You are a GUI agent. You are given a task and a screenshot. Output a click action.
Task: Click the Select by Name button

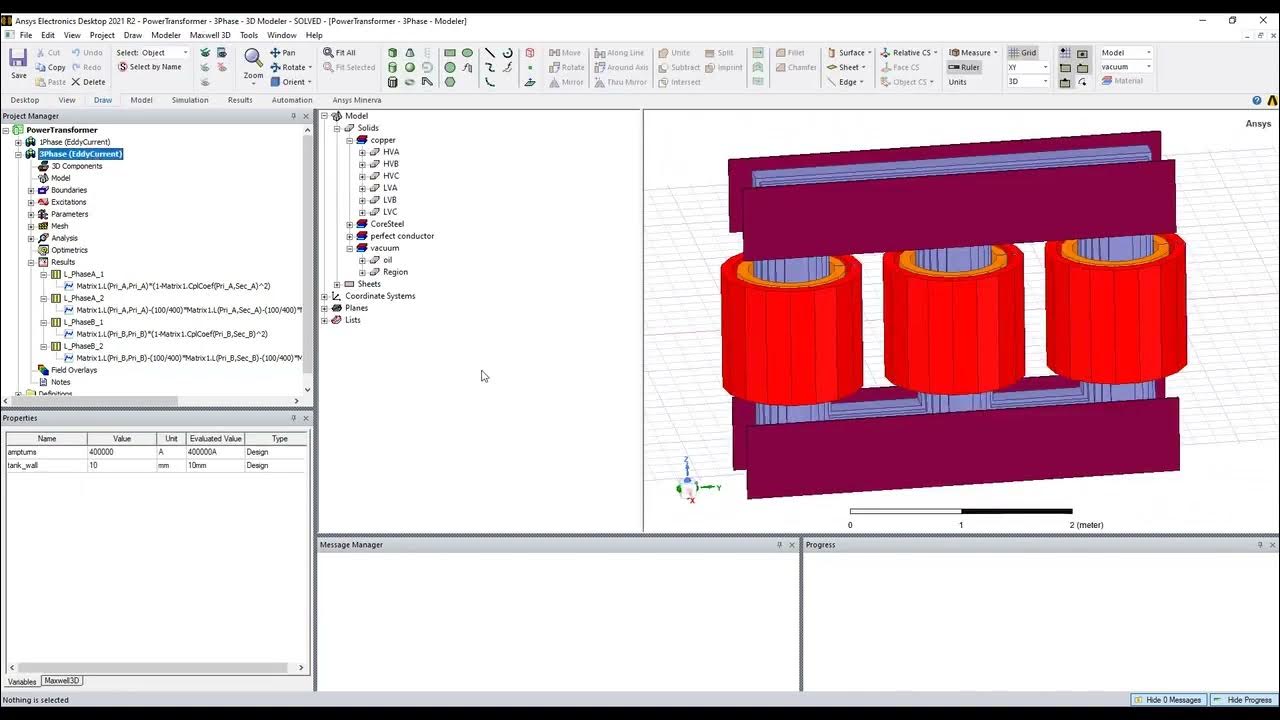(150, 67)
